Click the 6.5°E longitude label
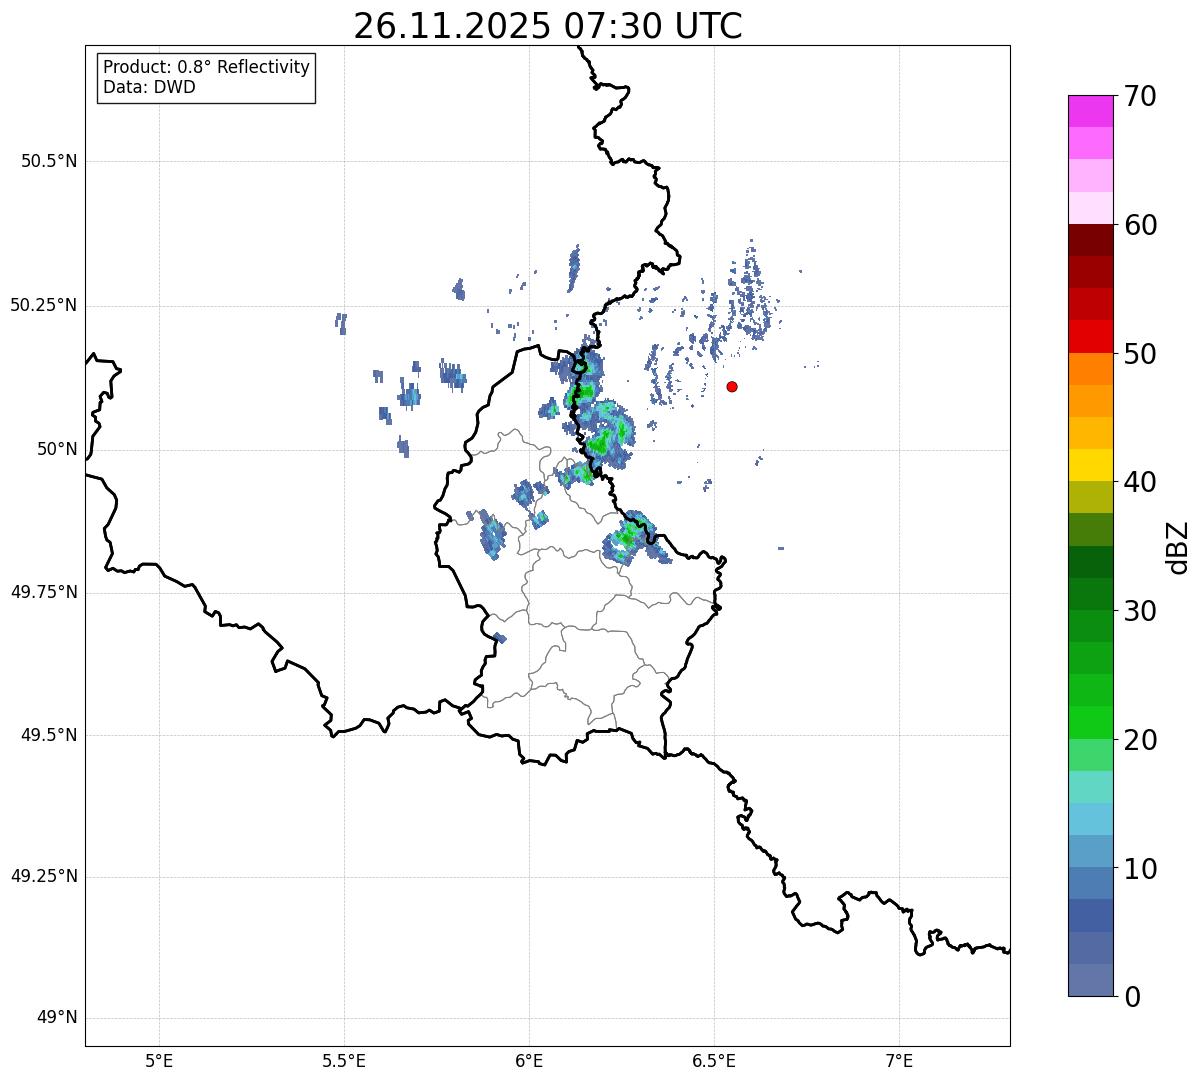The width and height of the screenshot is (1202, 1081). pos(714,1061)
